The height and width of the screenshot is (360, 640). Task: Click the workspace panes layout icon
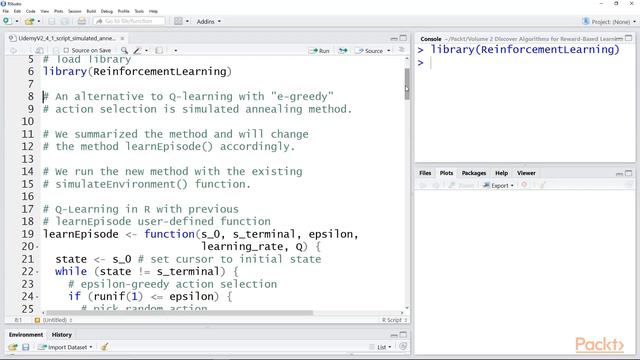click(x=178, y=21)
